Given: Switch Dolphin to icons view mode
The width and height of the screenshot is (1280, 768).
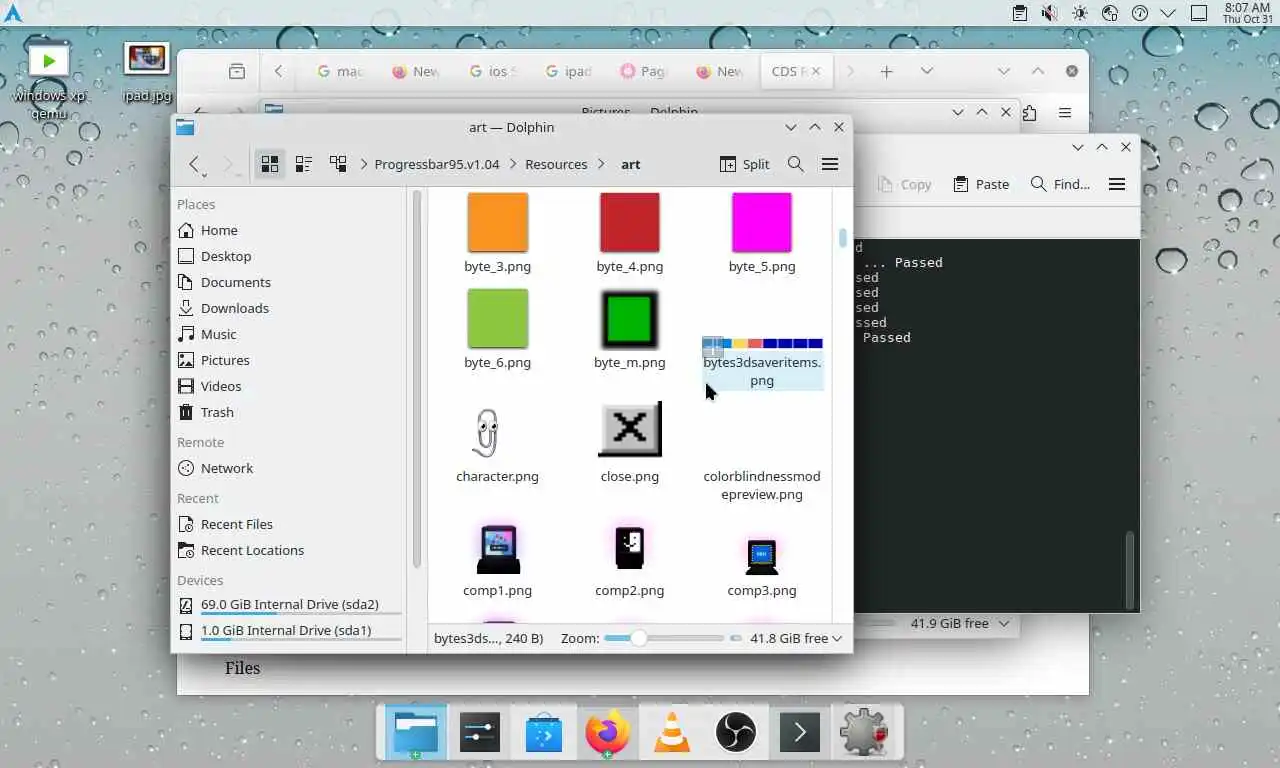Looking at the screenshot, I should click(x=269, y=164).
